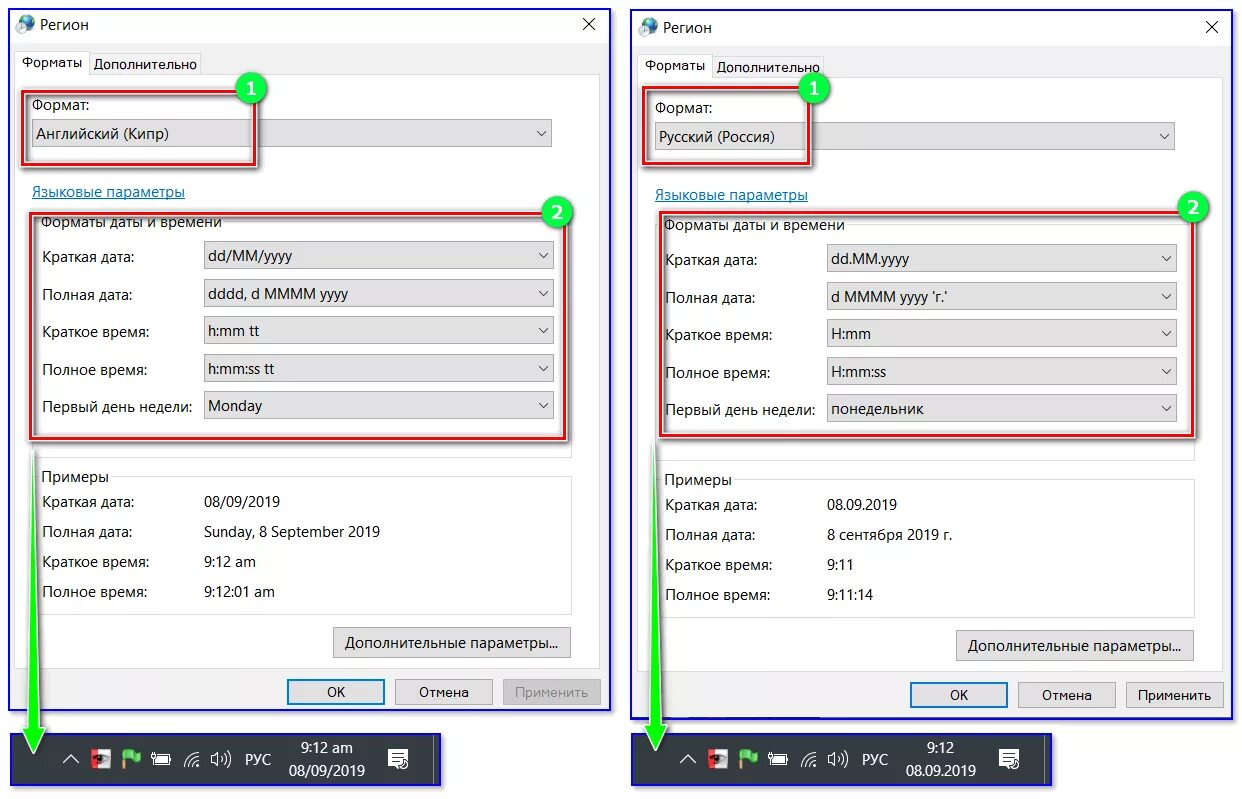This screenshot has width=1242, height=799.
Task: Open clock showing 9:12 08.09.2019
Action: 940,759
